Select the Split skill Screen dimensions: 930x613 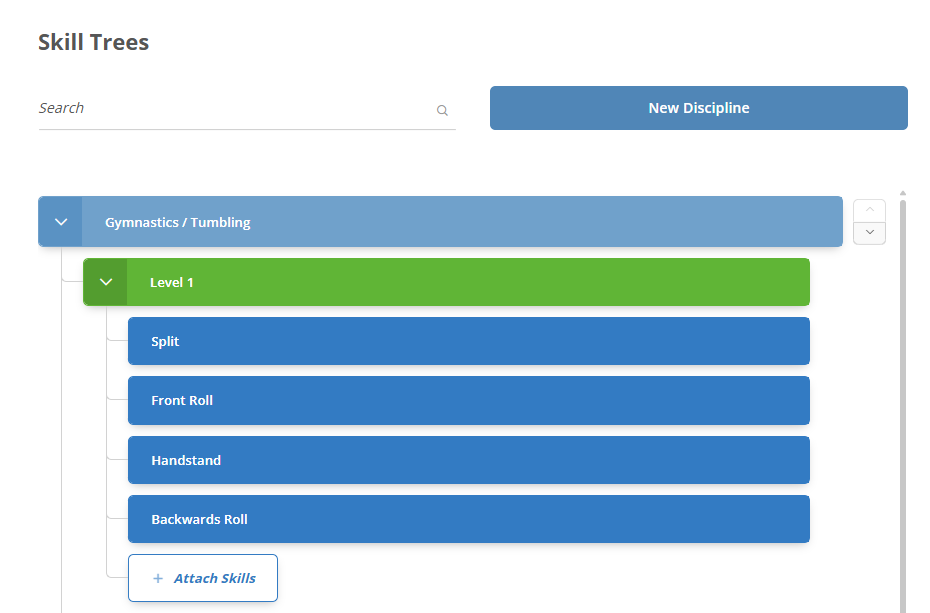coord(469,341)
